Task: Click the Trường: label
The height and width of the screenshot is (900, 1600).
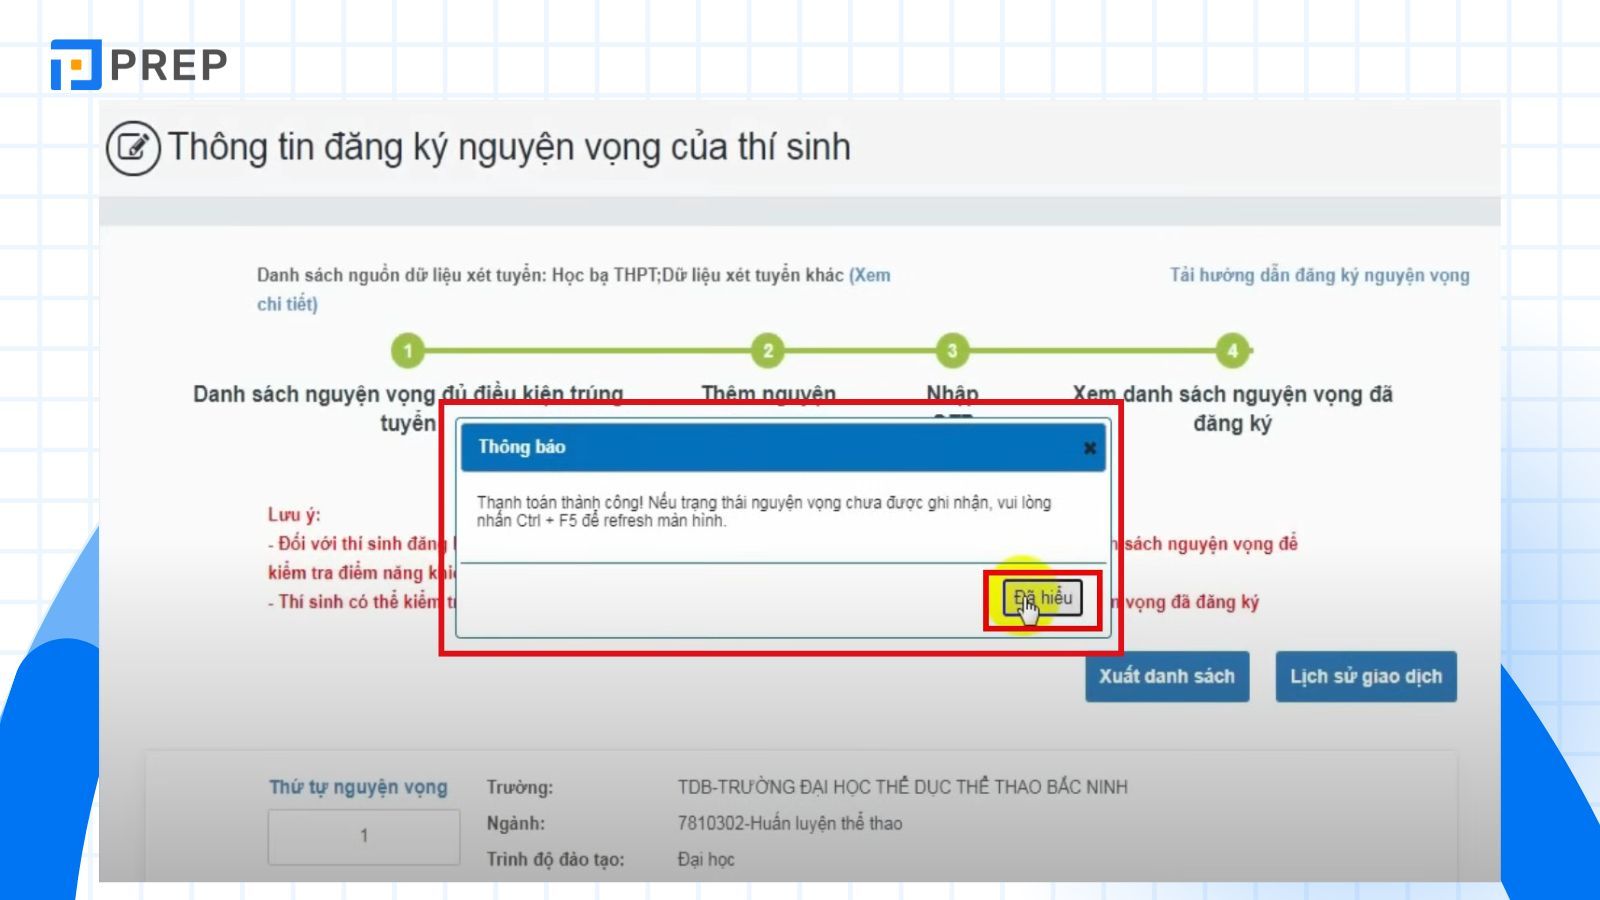Action: coord(519,787)
